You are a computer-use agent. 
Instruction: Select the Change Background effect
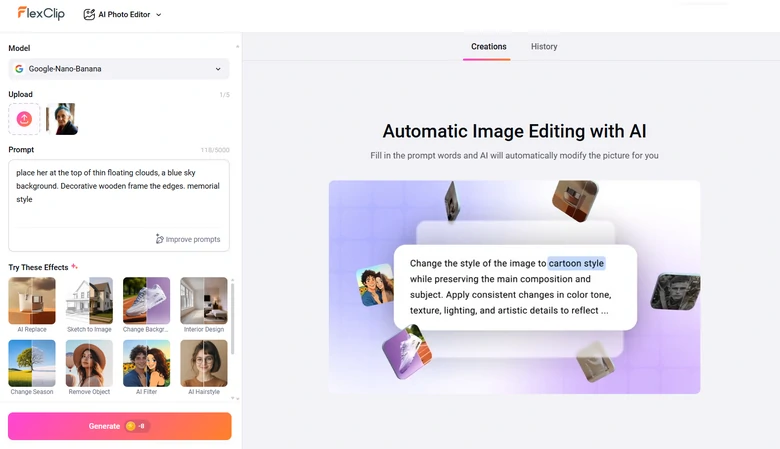click(x=146, y=301)
